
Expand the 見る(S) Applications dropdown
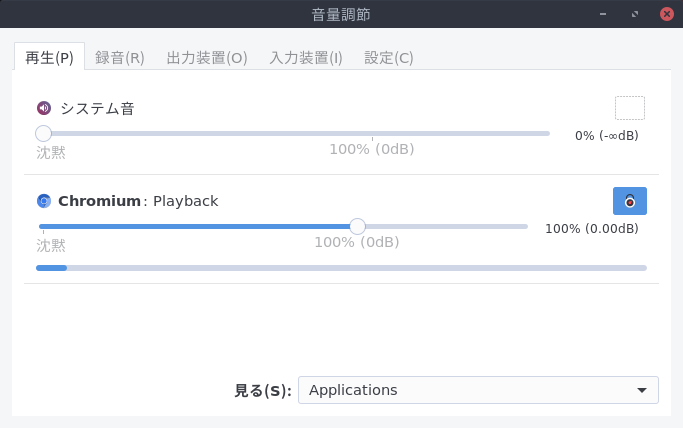[x=478, y=390]
